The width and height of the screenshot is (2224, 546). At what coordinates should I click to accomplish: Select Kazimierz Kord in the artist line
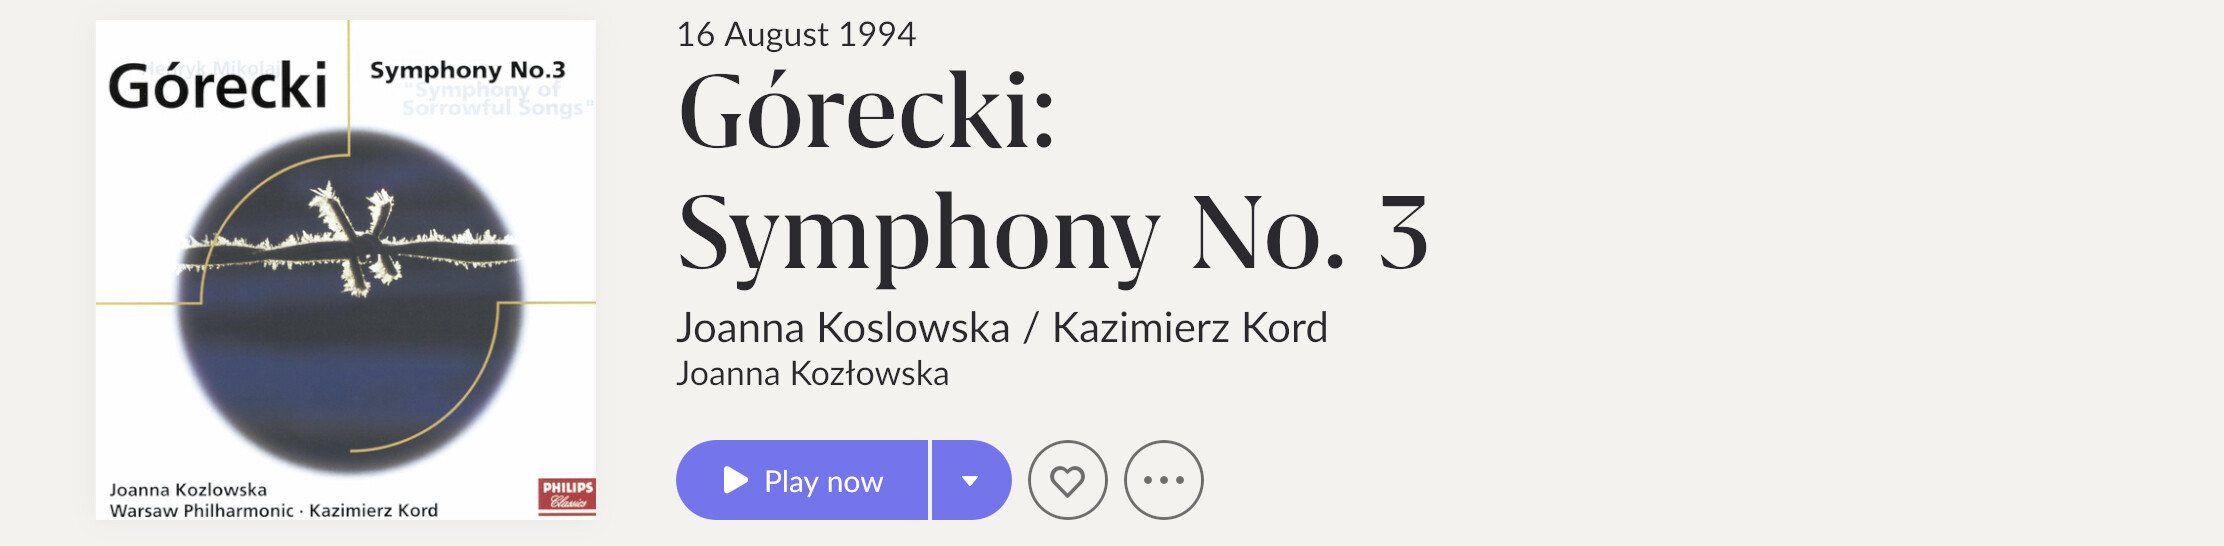[x=1190, y=328]
